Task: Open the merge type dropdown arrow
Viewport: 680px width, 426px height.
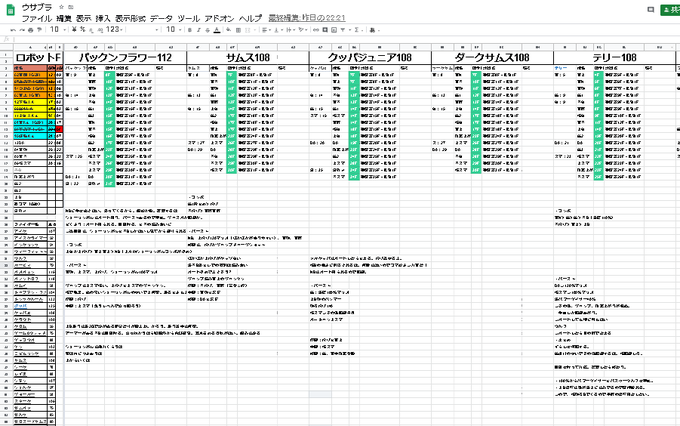Action: (255, 30)
